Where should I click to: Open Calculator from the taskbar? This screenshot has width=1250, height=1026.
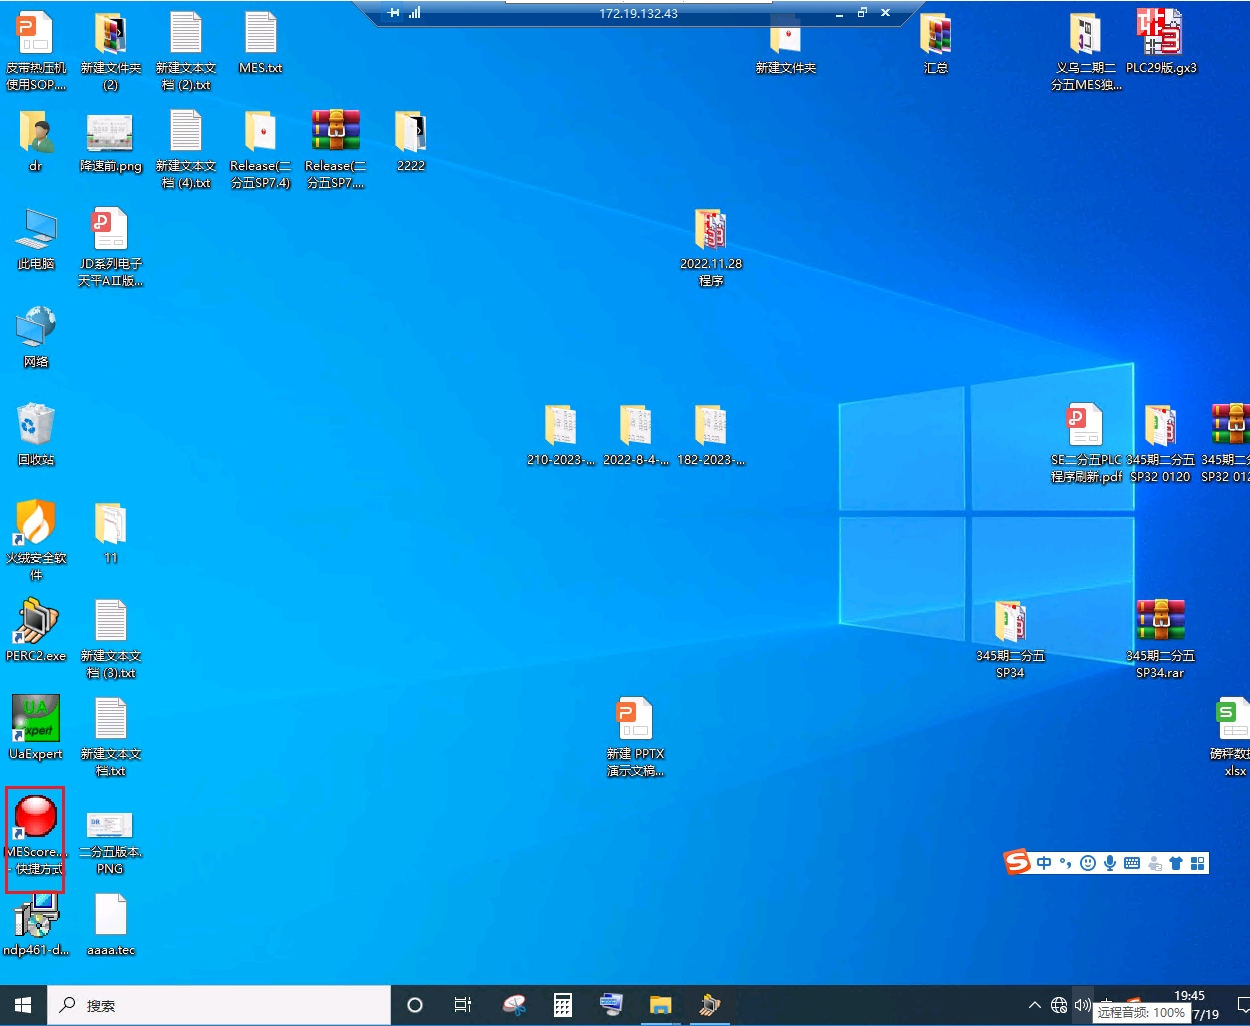tap(563, 1005)
